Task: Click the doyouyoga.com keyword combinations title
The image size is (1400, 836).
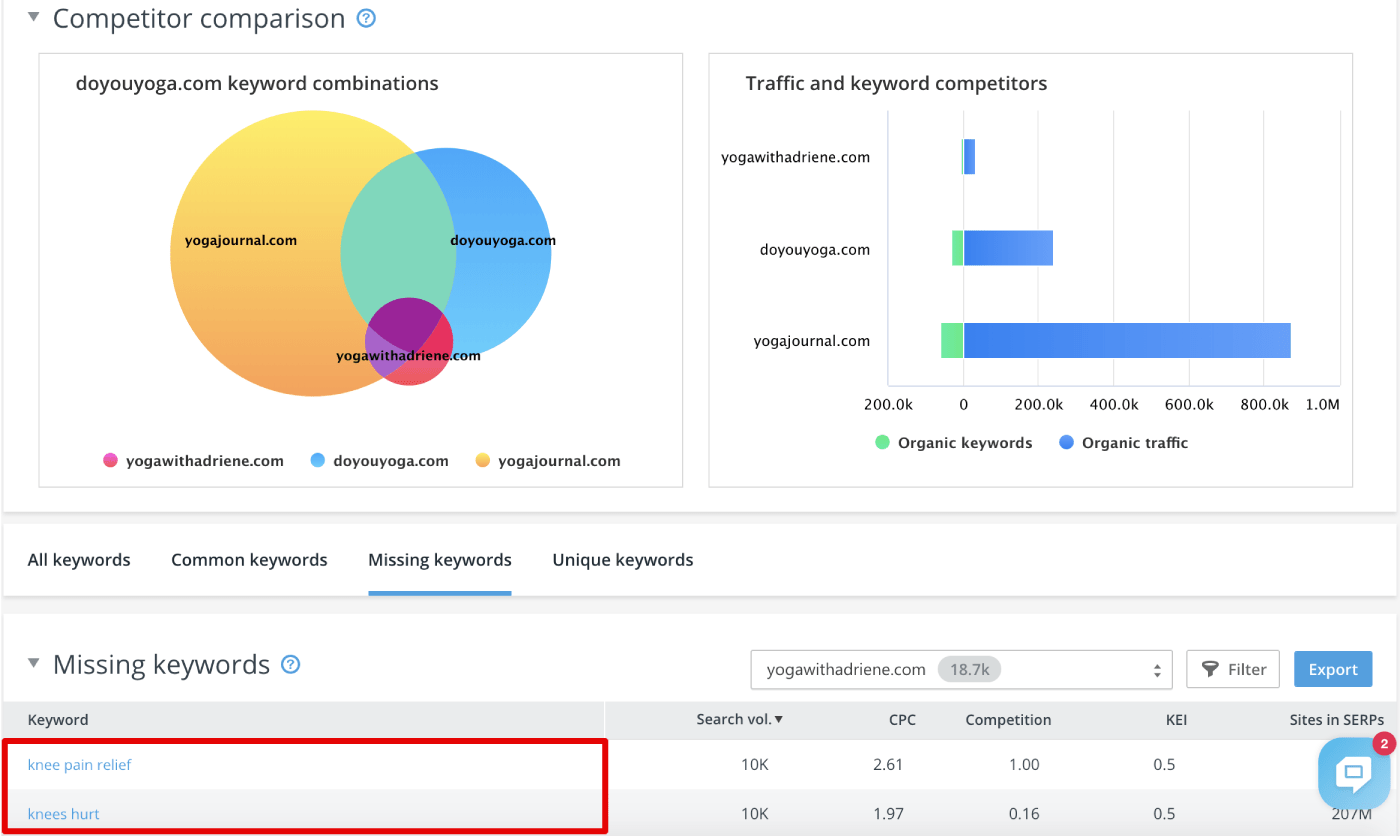Action: pos(257,84)
